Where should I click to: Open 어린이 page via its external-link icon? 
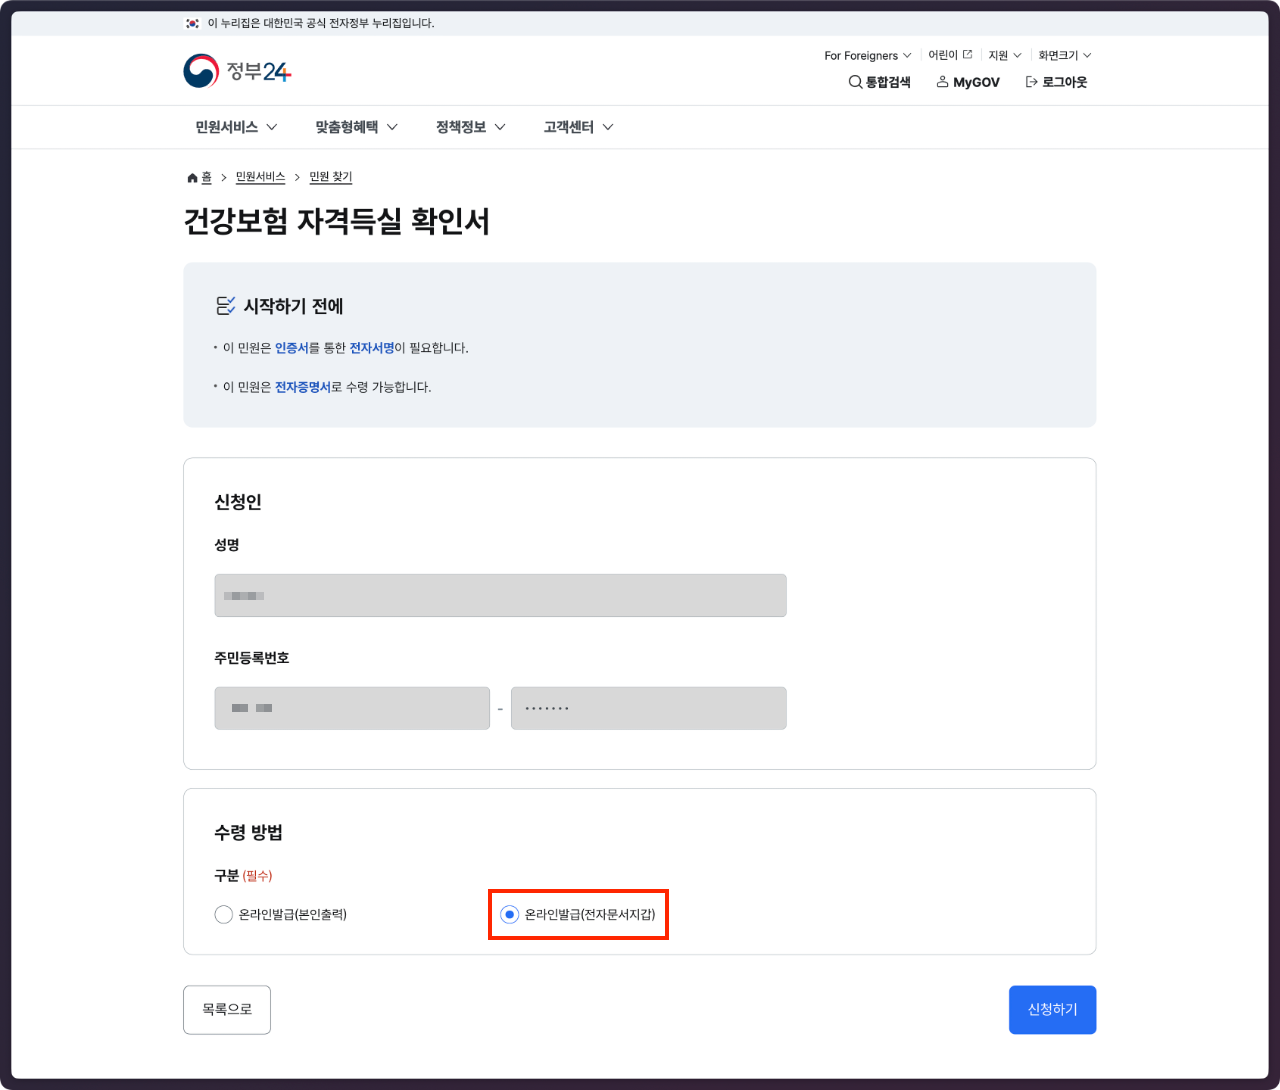[x=965, y=54]
